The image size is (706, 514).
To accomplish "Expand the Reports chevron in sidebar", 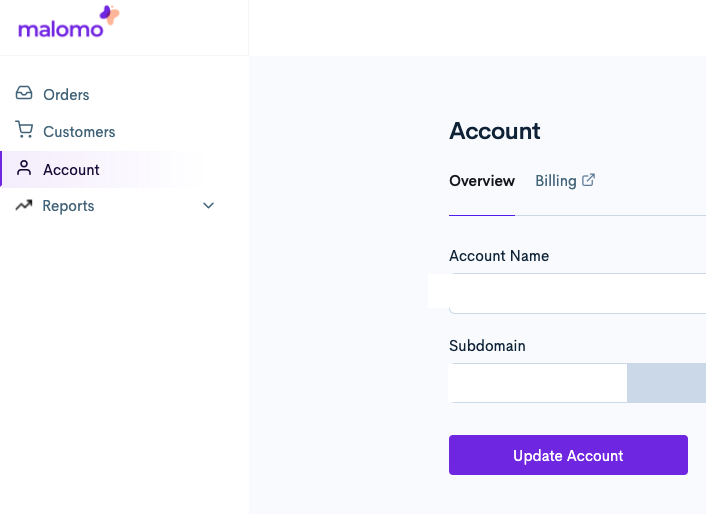I will 209,206.
